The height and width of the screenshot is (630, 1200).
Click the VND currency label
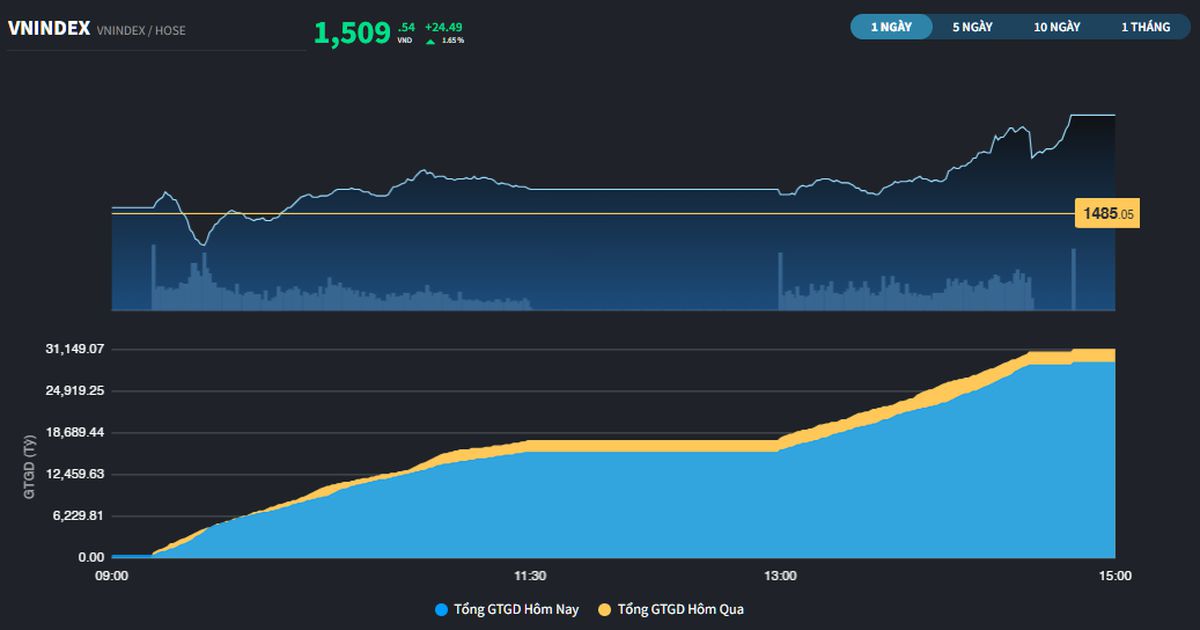point(406,41)
